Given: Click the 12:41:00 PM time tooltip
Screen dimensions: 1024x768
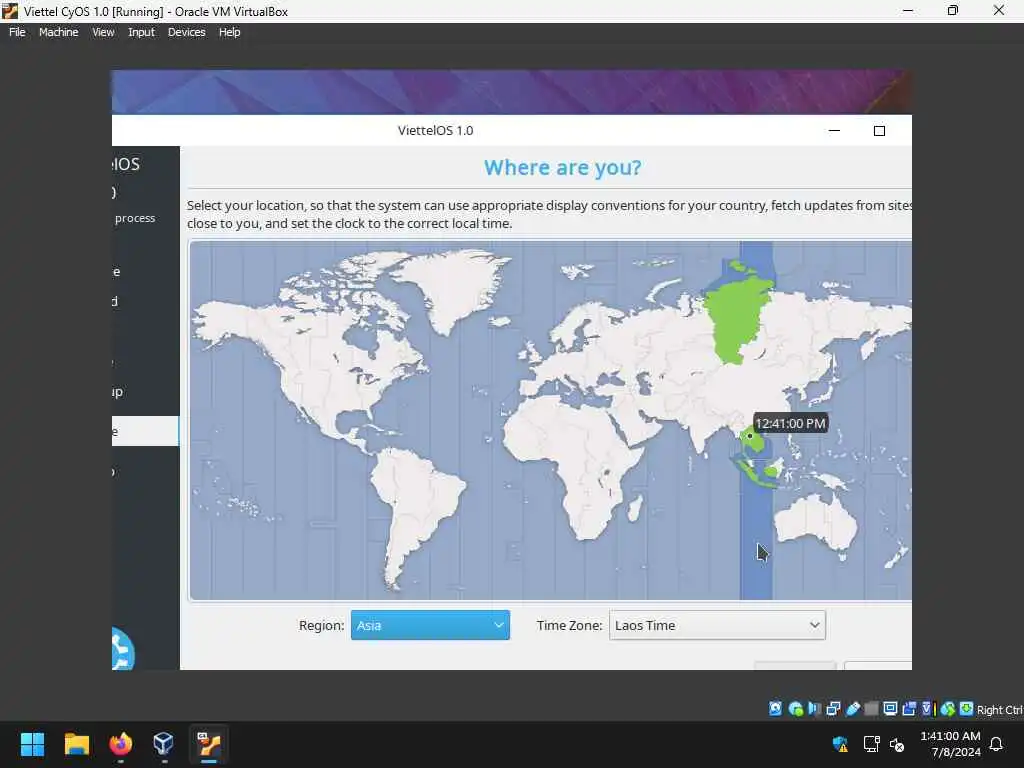Looking at the screenshot, I should point(790,423).
